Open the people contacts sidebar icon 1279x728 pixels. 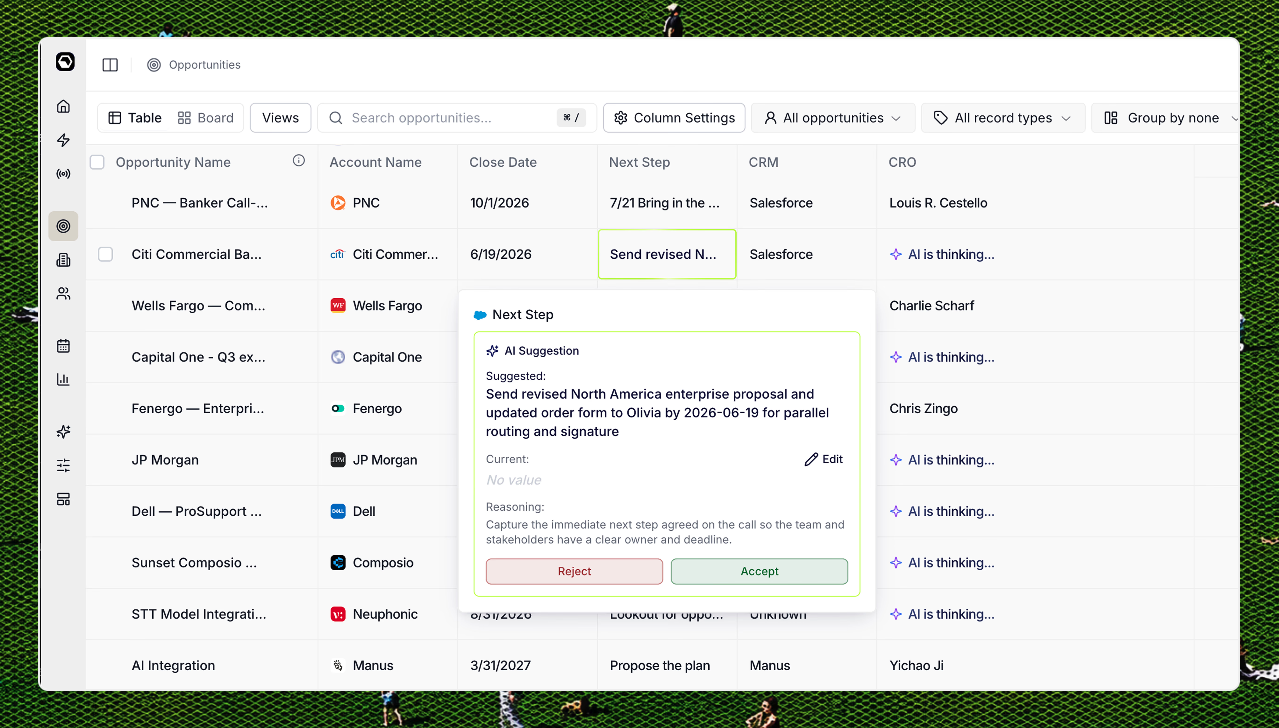(x=63, y=294)
